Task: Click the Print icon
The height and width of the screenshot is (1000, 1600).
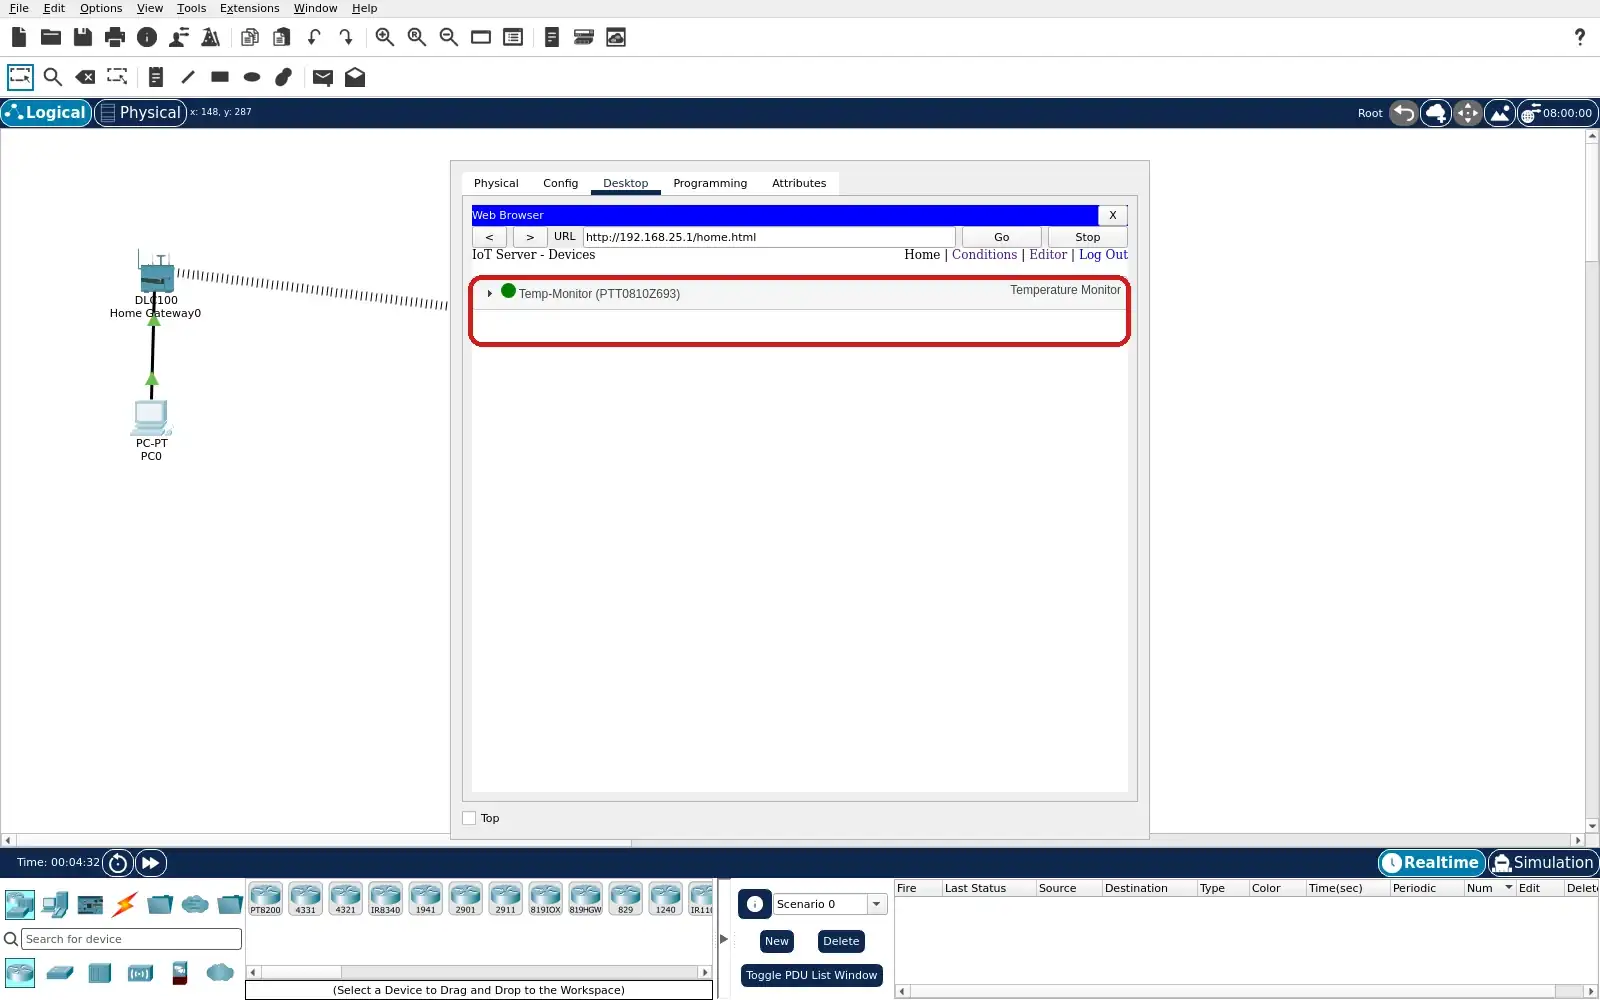Action: click(x=115, y=37)
